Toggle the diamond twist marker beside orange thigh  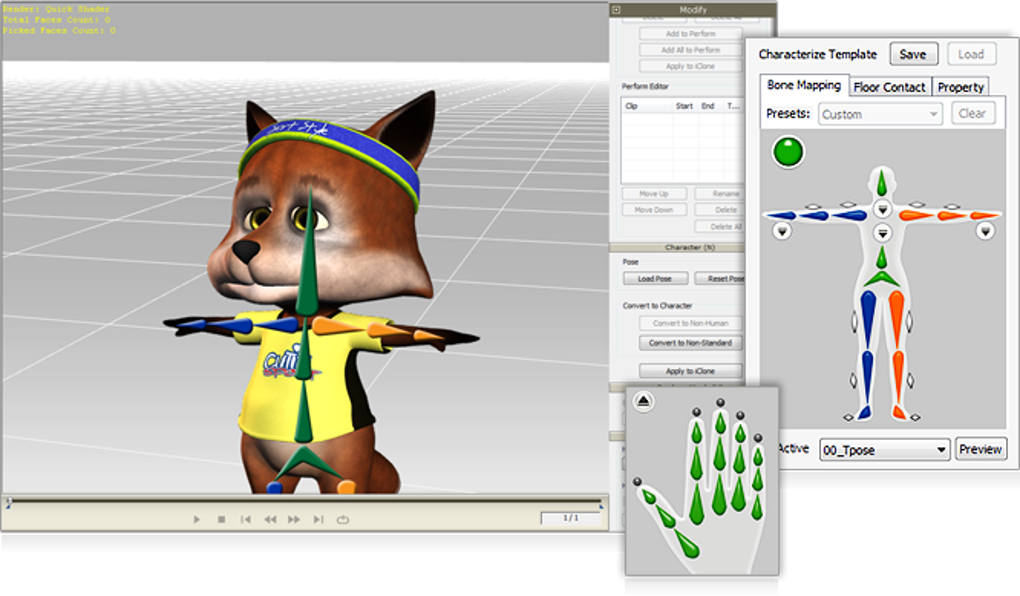[909, 321]
